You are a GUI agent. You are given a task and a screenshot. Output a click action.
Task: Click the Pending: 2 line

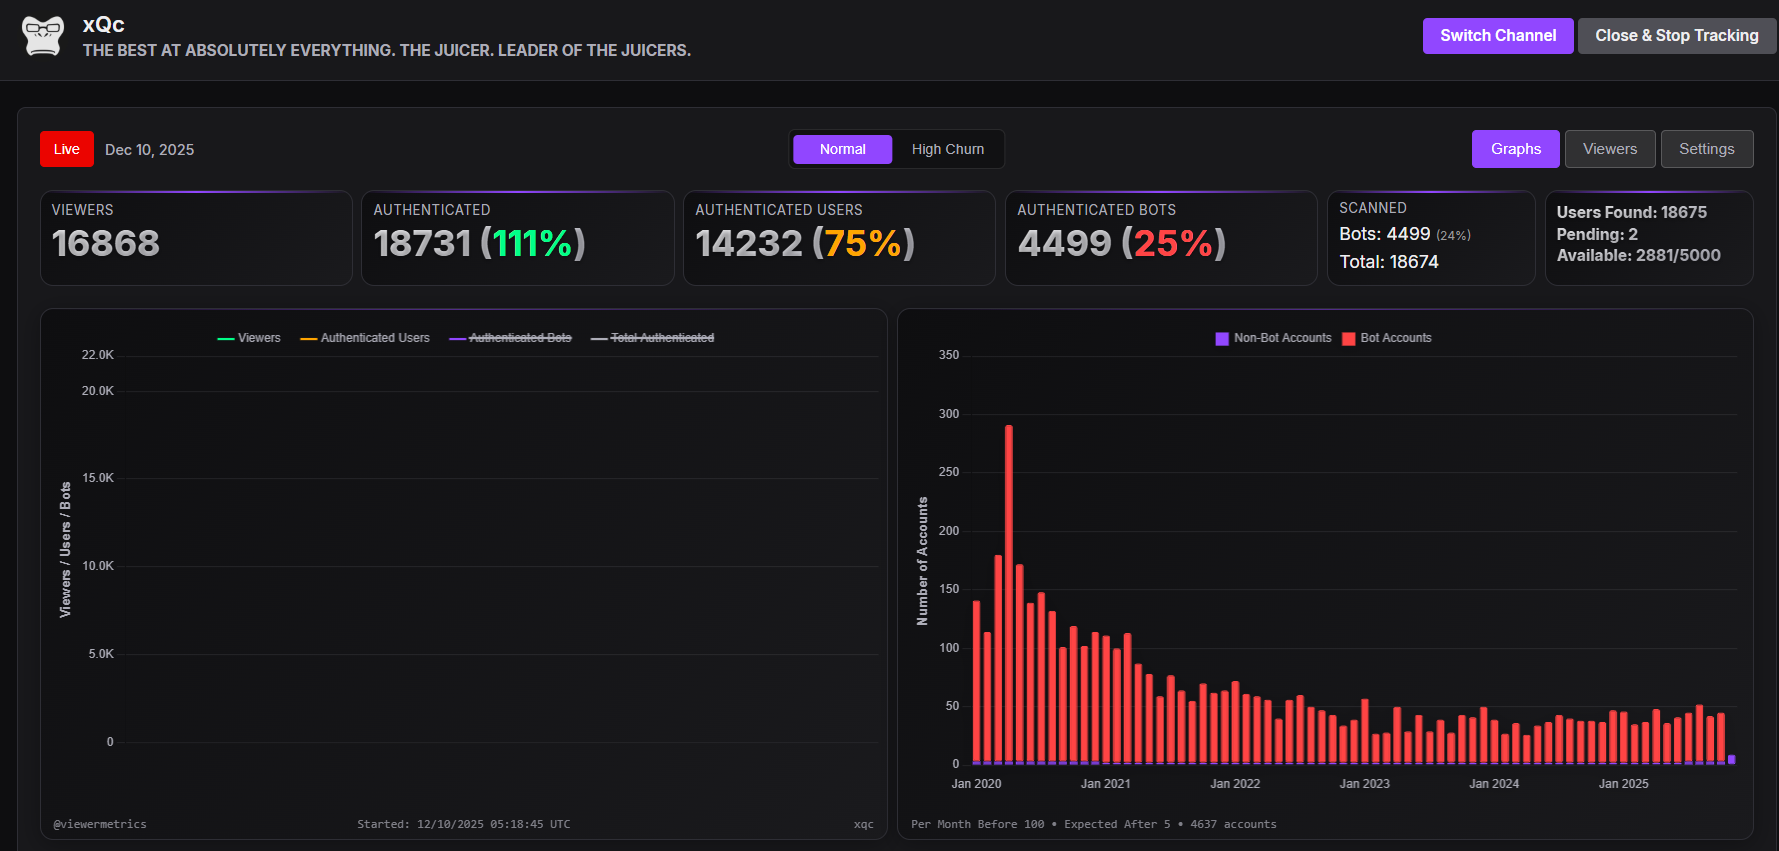[1597, 234]
